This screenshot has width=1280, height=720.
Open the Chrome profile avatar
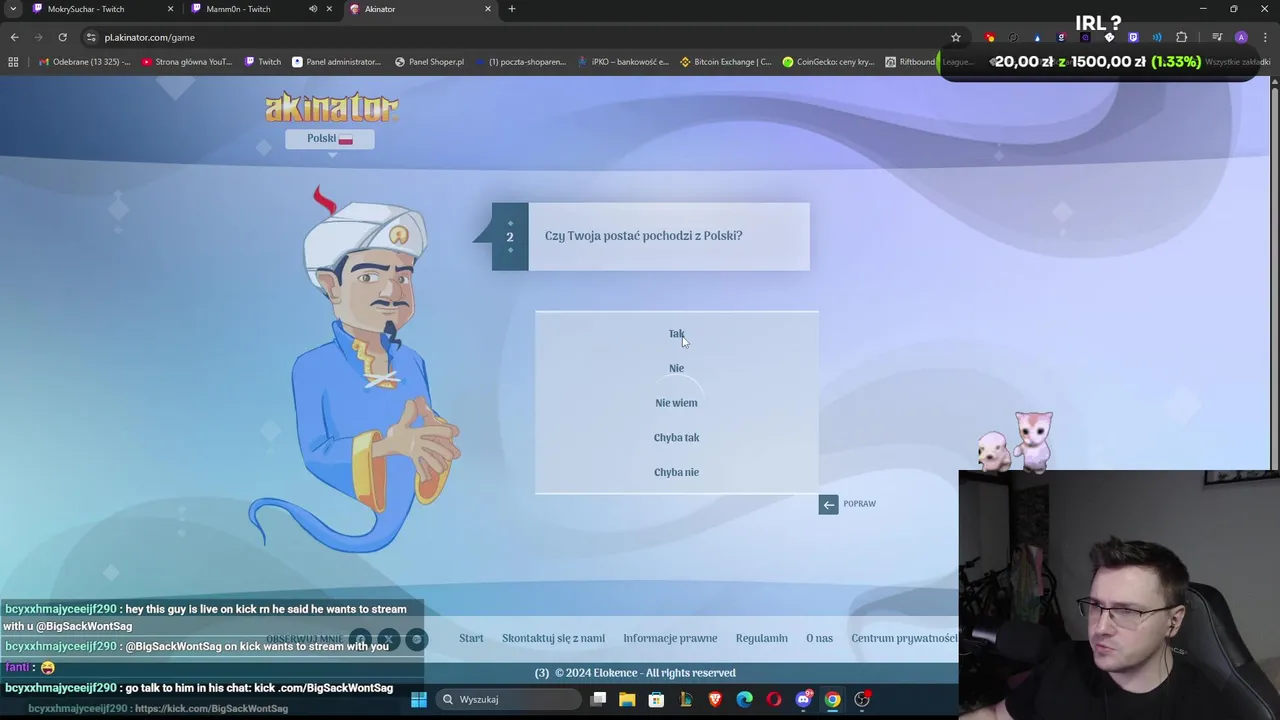pos(1241,37)
